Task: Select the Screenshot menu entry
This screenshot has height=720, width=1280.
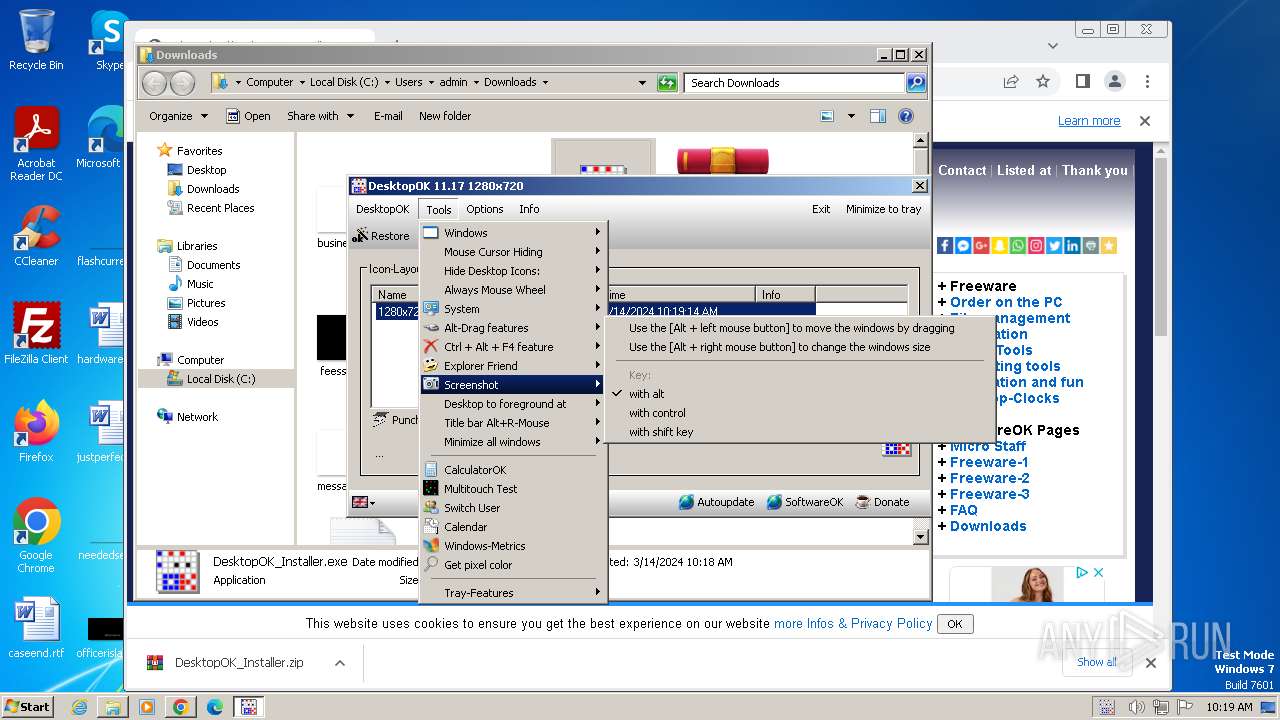Action: point(513,385)
